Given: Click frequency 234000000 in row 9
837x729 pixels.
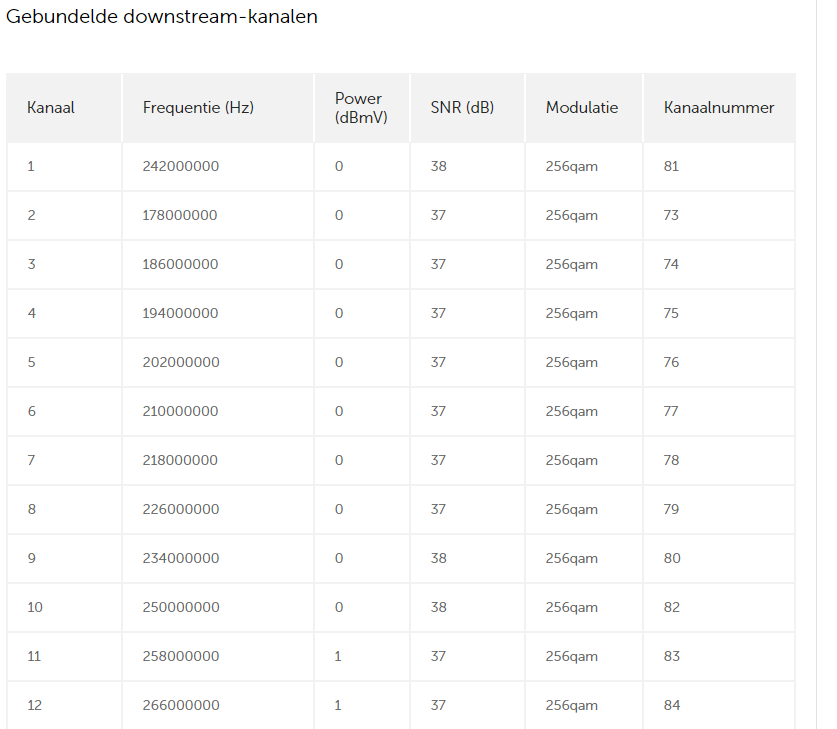Looking at the screenshot, I should [x=180, y=558].
